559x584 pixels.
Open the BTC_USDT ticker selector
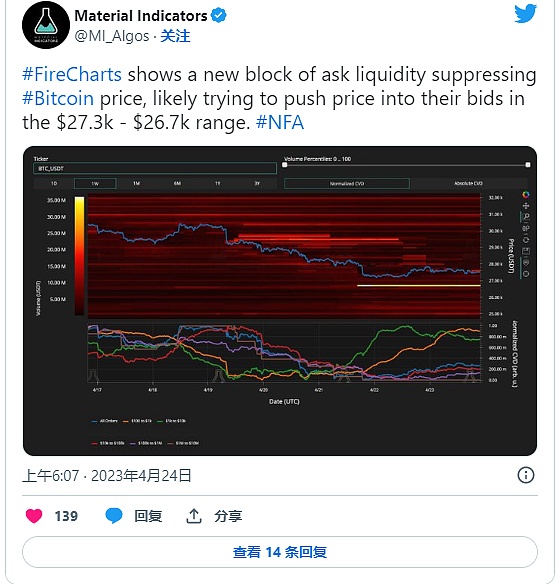click(x=155, y=168)
